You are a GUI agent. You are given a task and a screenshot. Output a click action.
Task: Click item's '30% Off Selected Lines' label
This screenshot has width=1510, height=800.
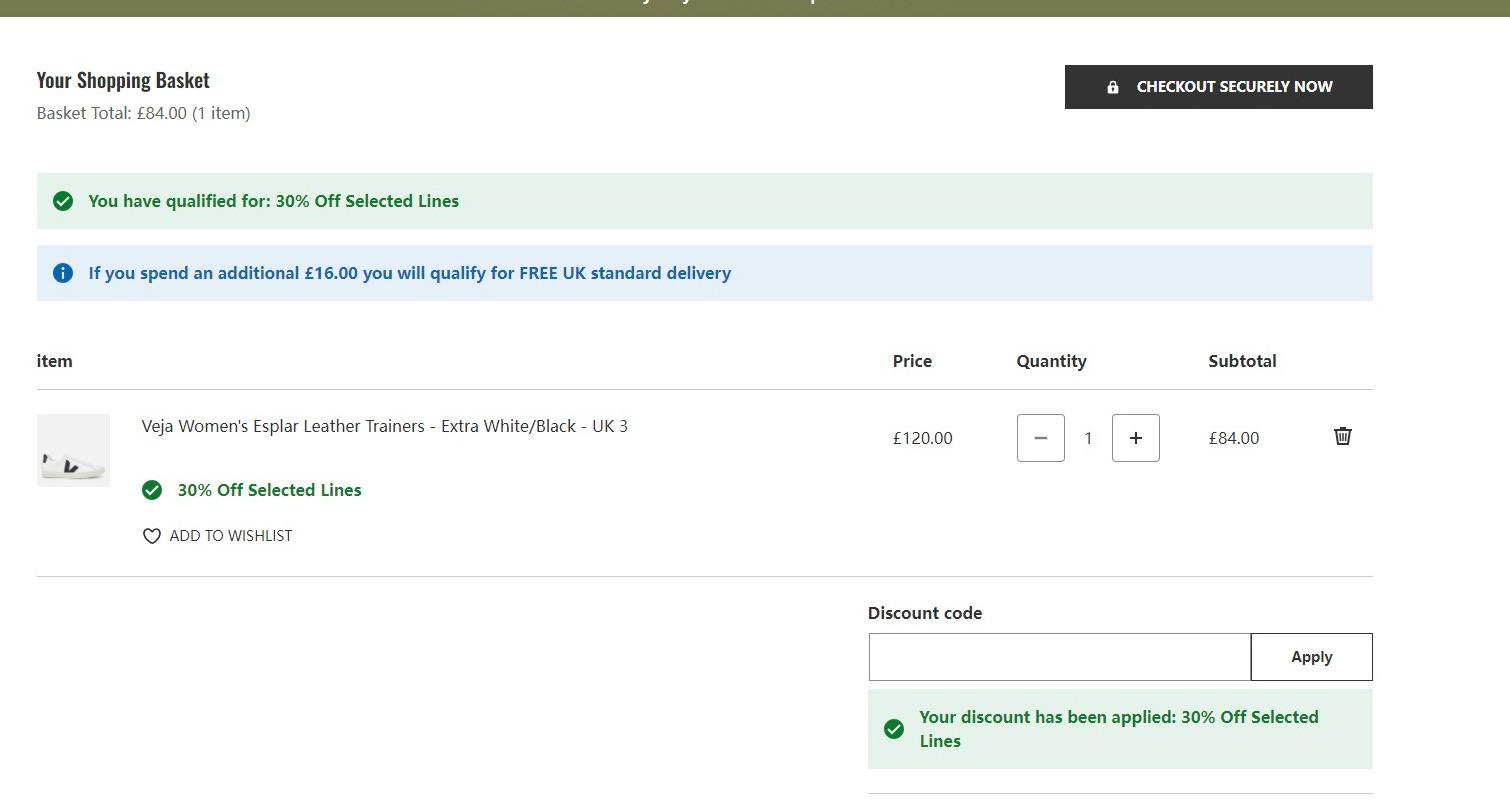pos(270,490)
